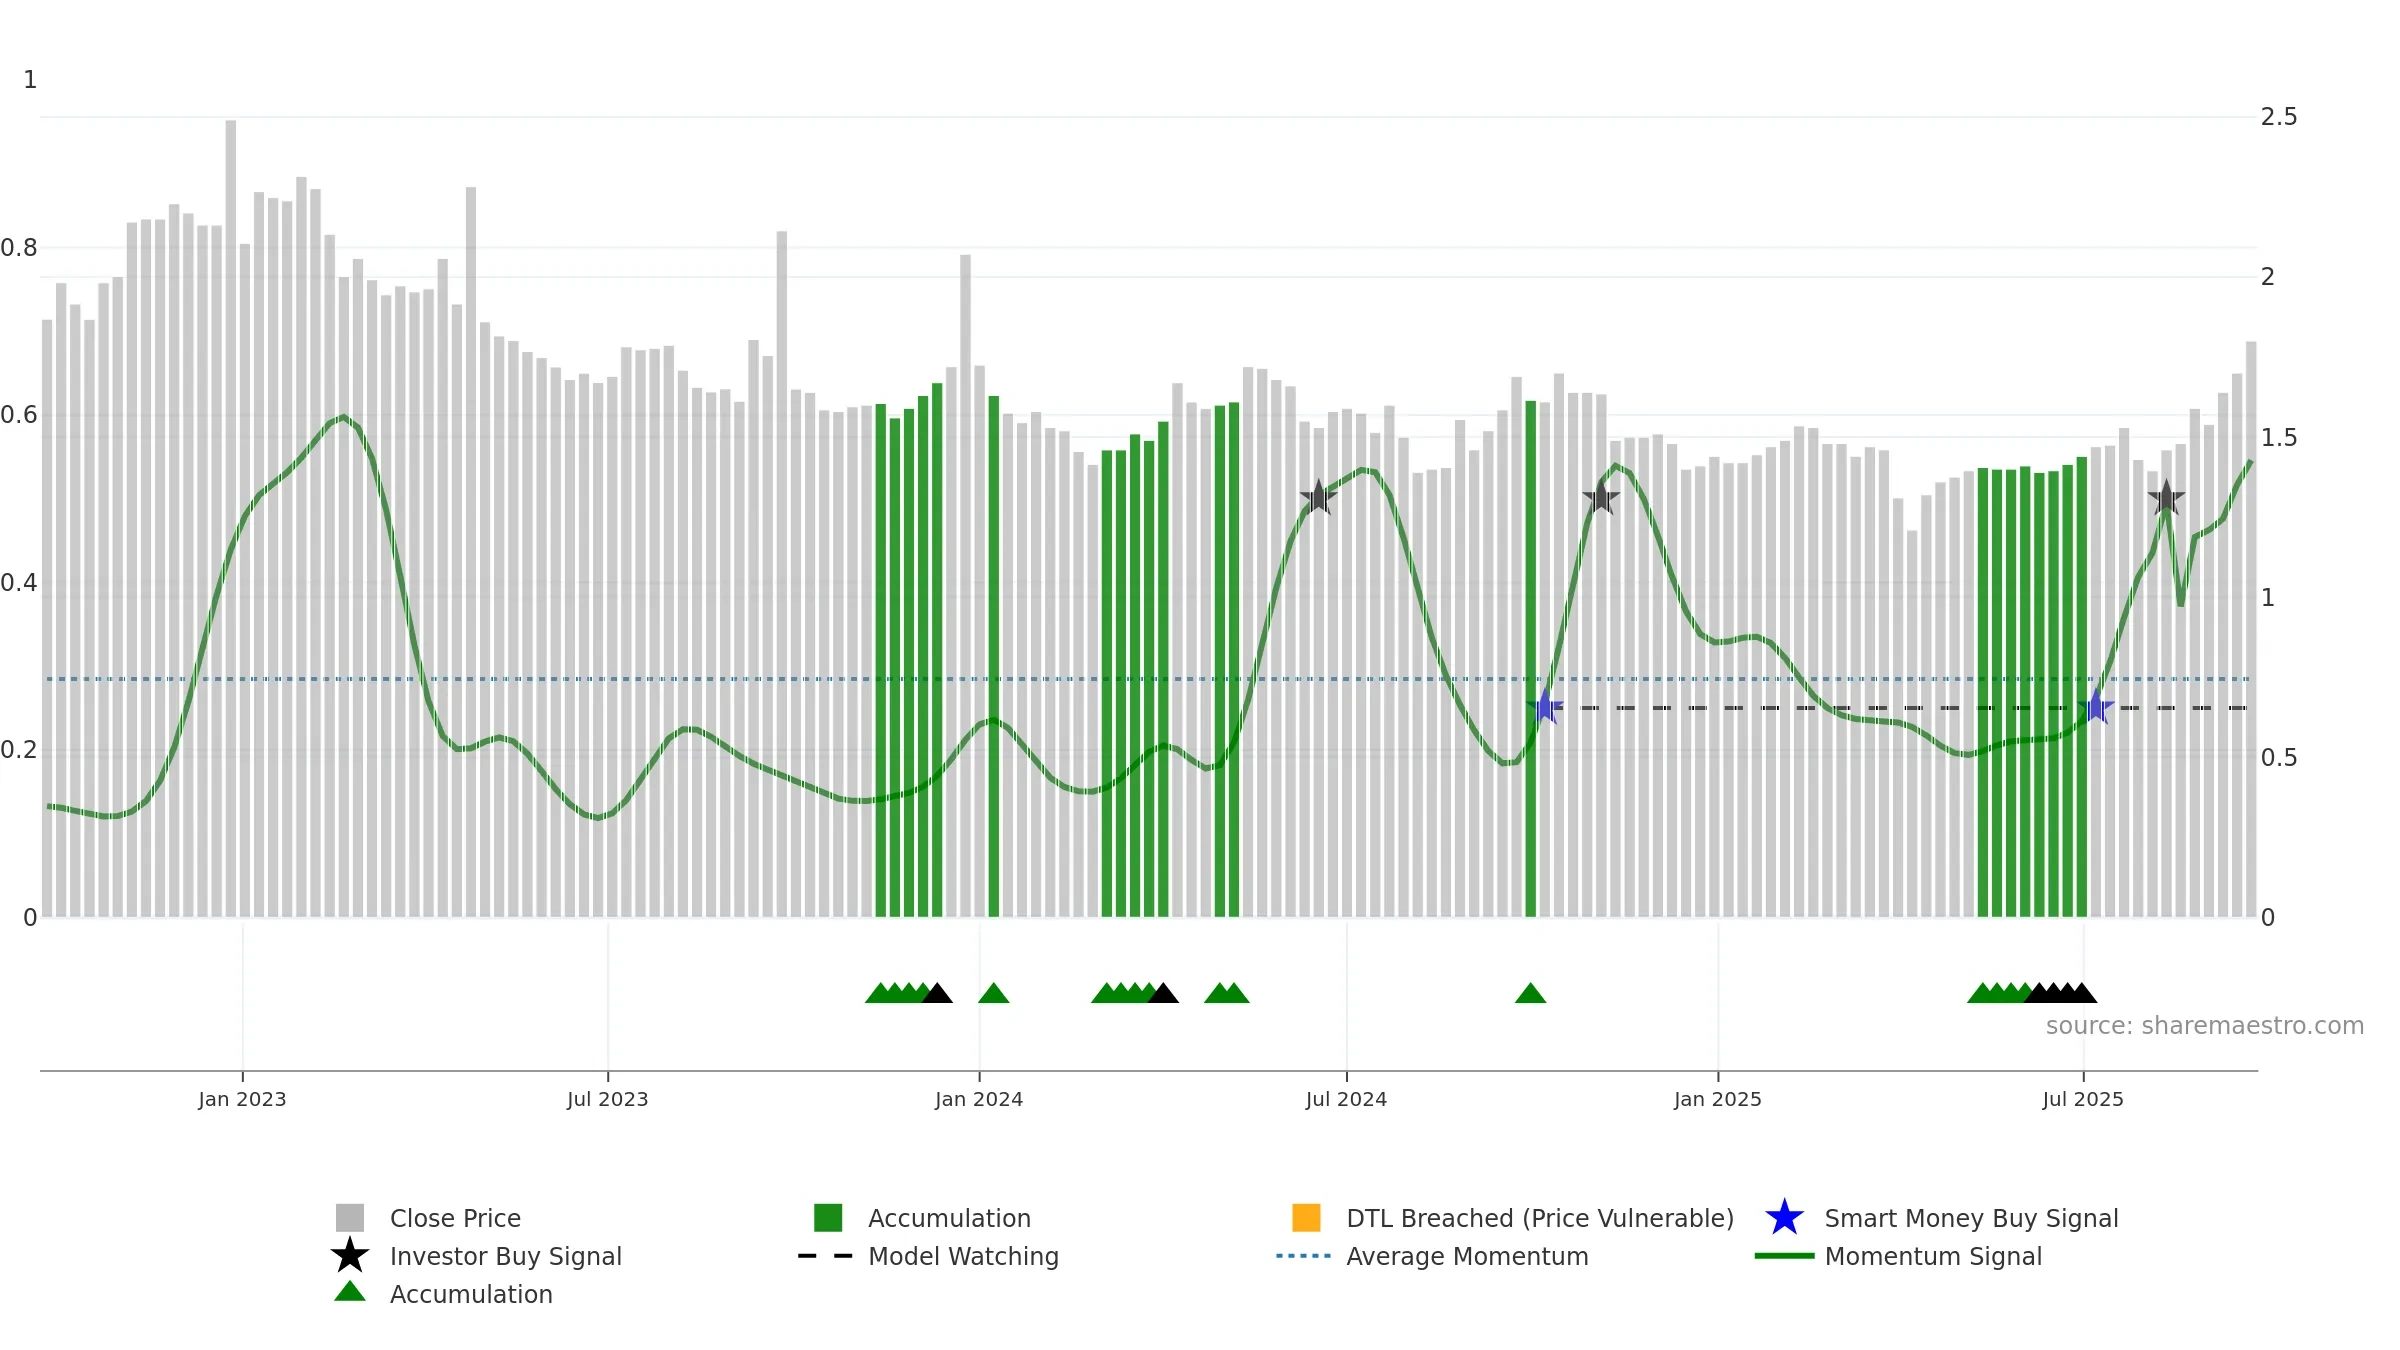Image resolution: width=2400 pixels, height=1350 pixels.
Task: Toggle the Model Watching dashed legend entry
Action: pos(928,1256)
